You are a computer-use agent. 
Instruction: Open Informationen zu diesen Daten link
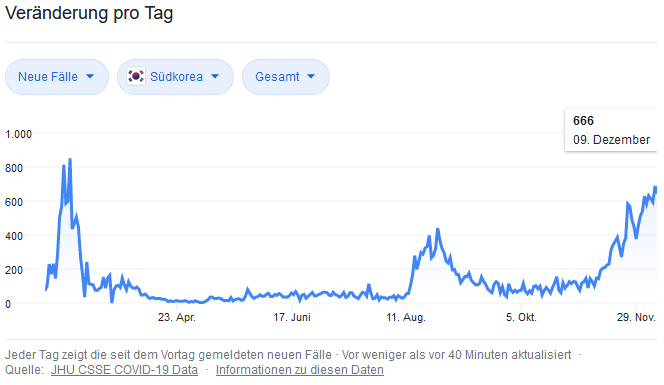(x=299, y=370)
